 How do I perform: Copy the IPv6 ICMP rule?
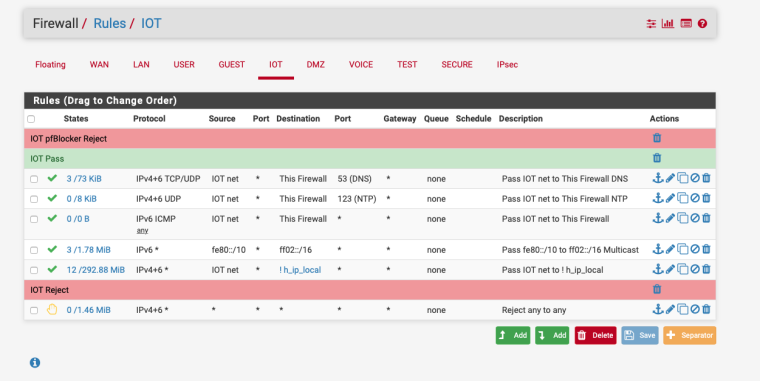(x=682, y=218)
